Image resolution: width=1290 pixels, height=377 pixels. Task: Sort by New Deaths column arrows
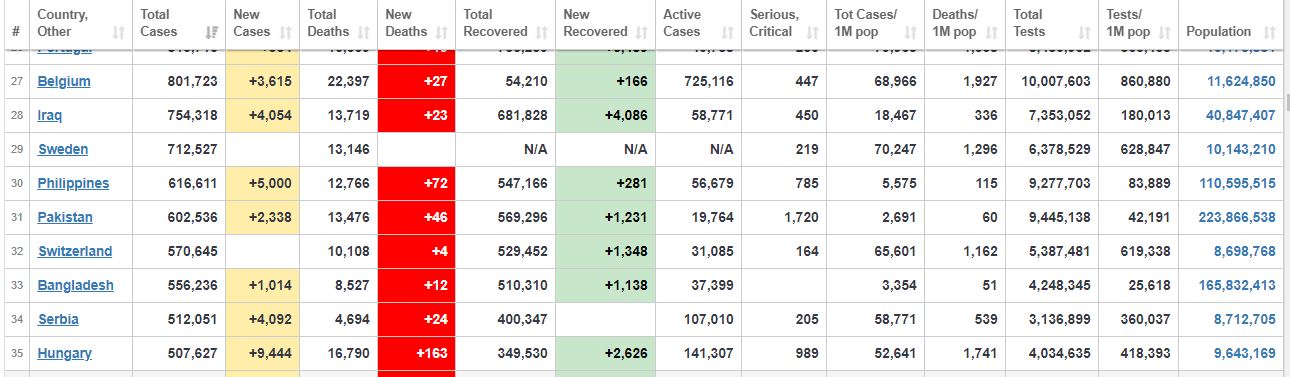pos(440,33)
